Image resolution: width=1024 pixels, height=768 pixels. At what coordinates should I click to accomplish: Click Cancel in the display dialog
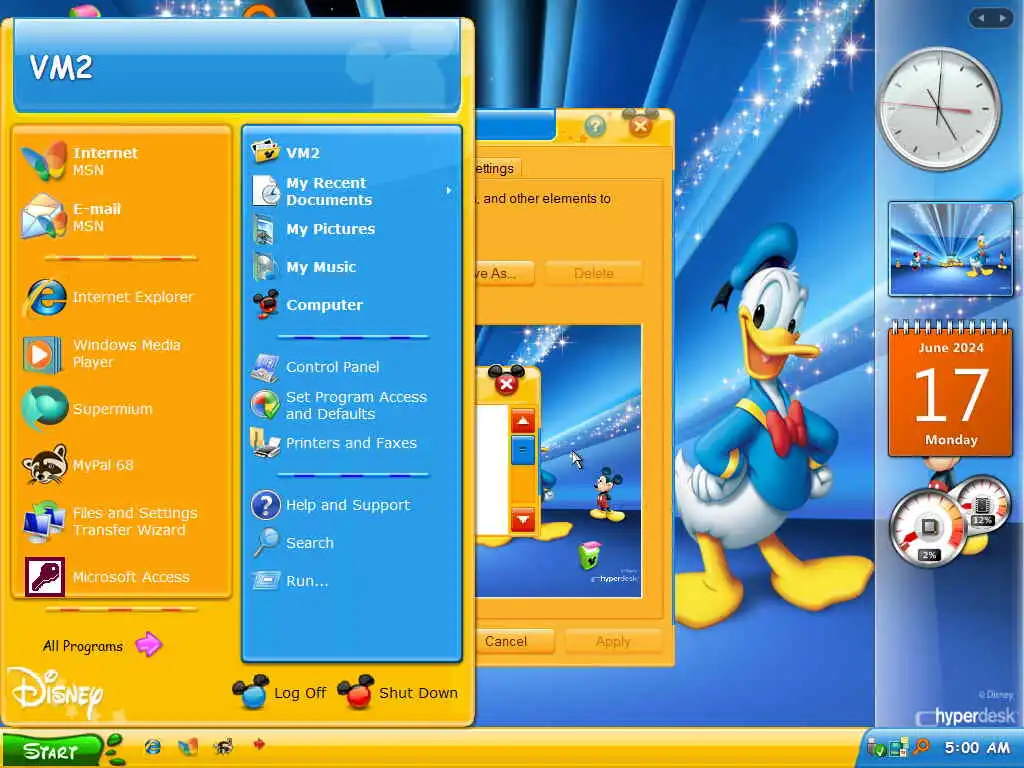tap(514, 641)
